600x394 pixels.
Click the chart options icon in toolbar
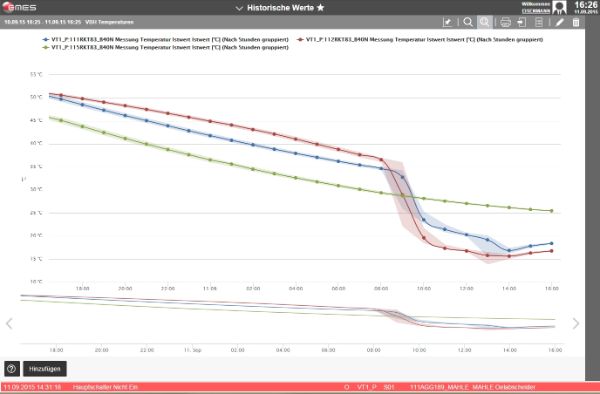pyautogui.click(x=447, y=22)
